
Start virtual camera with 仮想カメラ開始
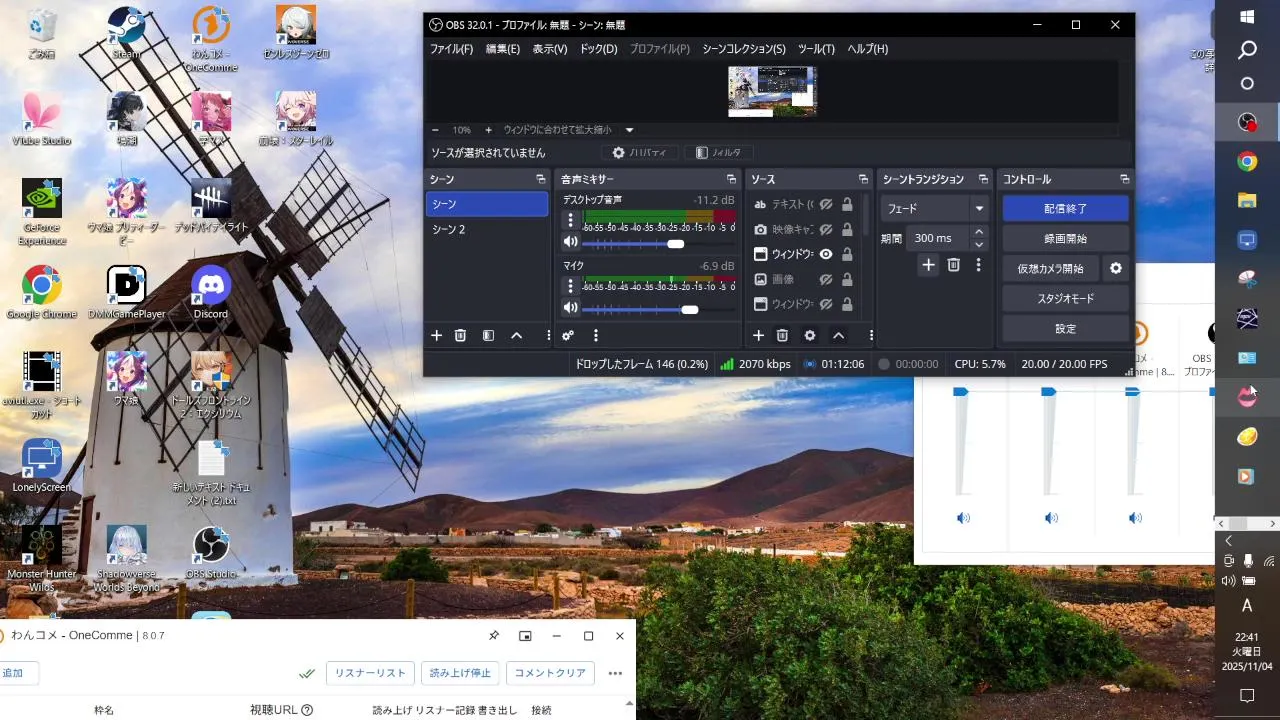coord(1050,268)
